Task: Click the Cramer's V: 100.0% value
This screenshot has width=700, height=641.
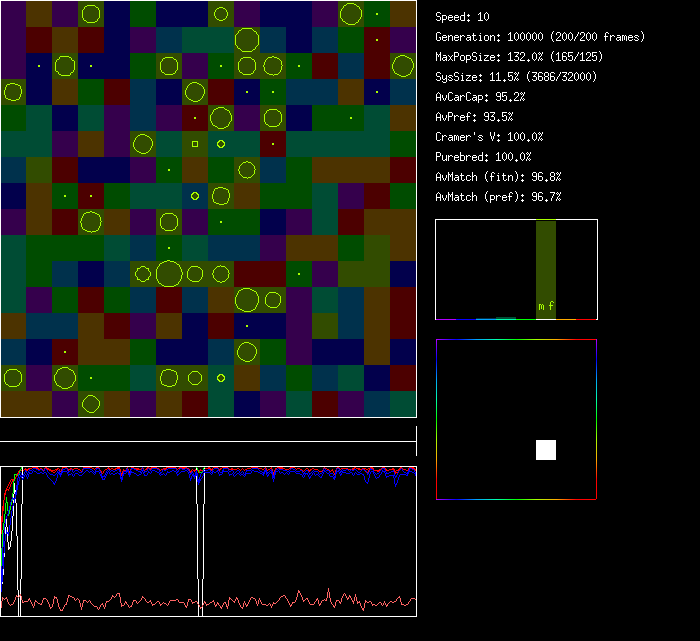Action: (x=489, y=137)
